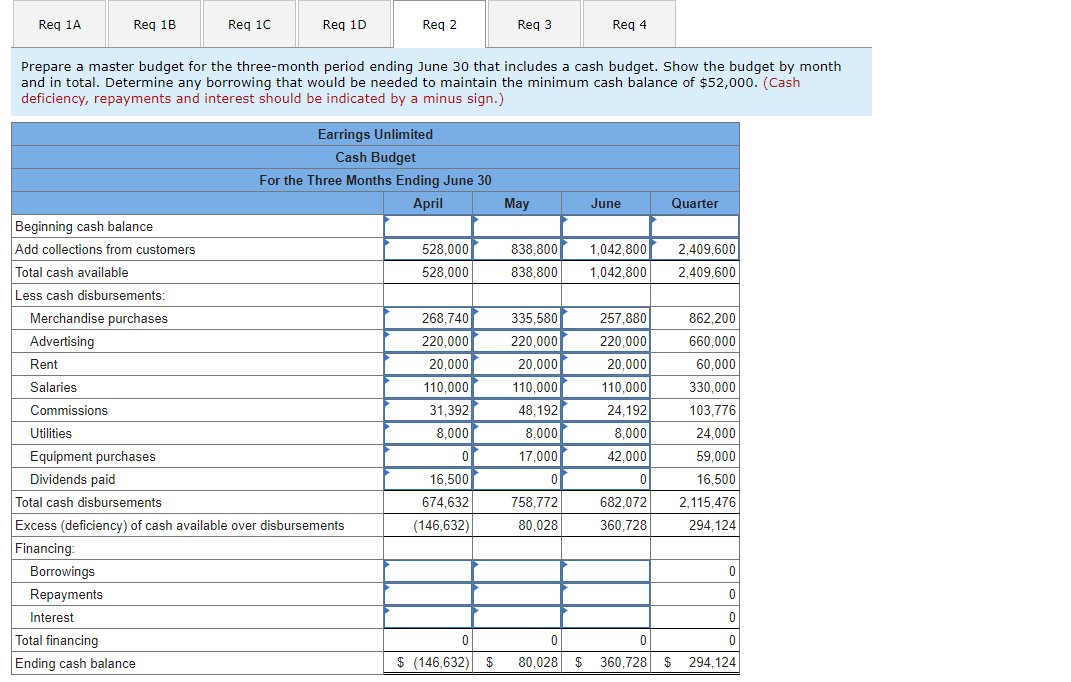Select the June Interest input cell
This screenshot has height=682, width=1071.
pyautogui.click(x=605, y=617)
